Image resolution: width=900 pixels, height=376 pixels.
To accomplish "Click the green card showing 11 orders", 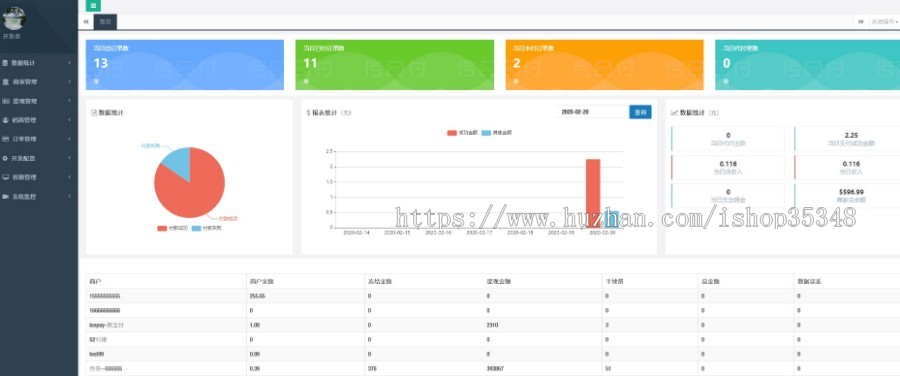I will [x=394, y=65].
